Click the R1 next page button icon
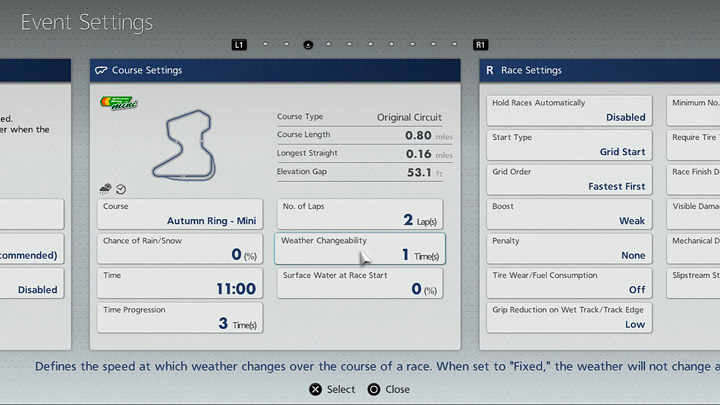The width and height of the screenshot is (720, 405). [480, 45]
